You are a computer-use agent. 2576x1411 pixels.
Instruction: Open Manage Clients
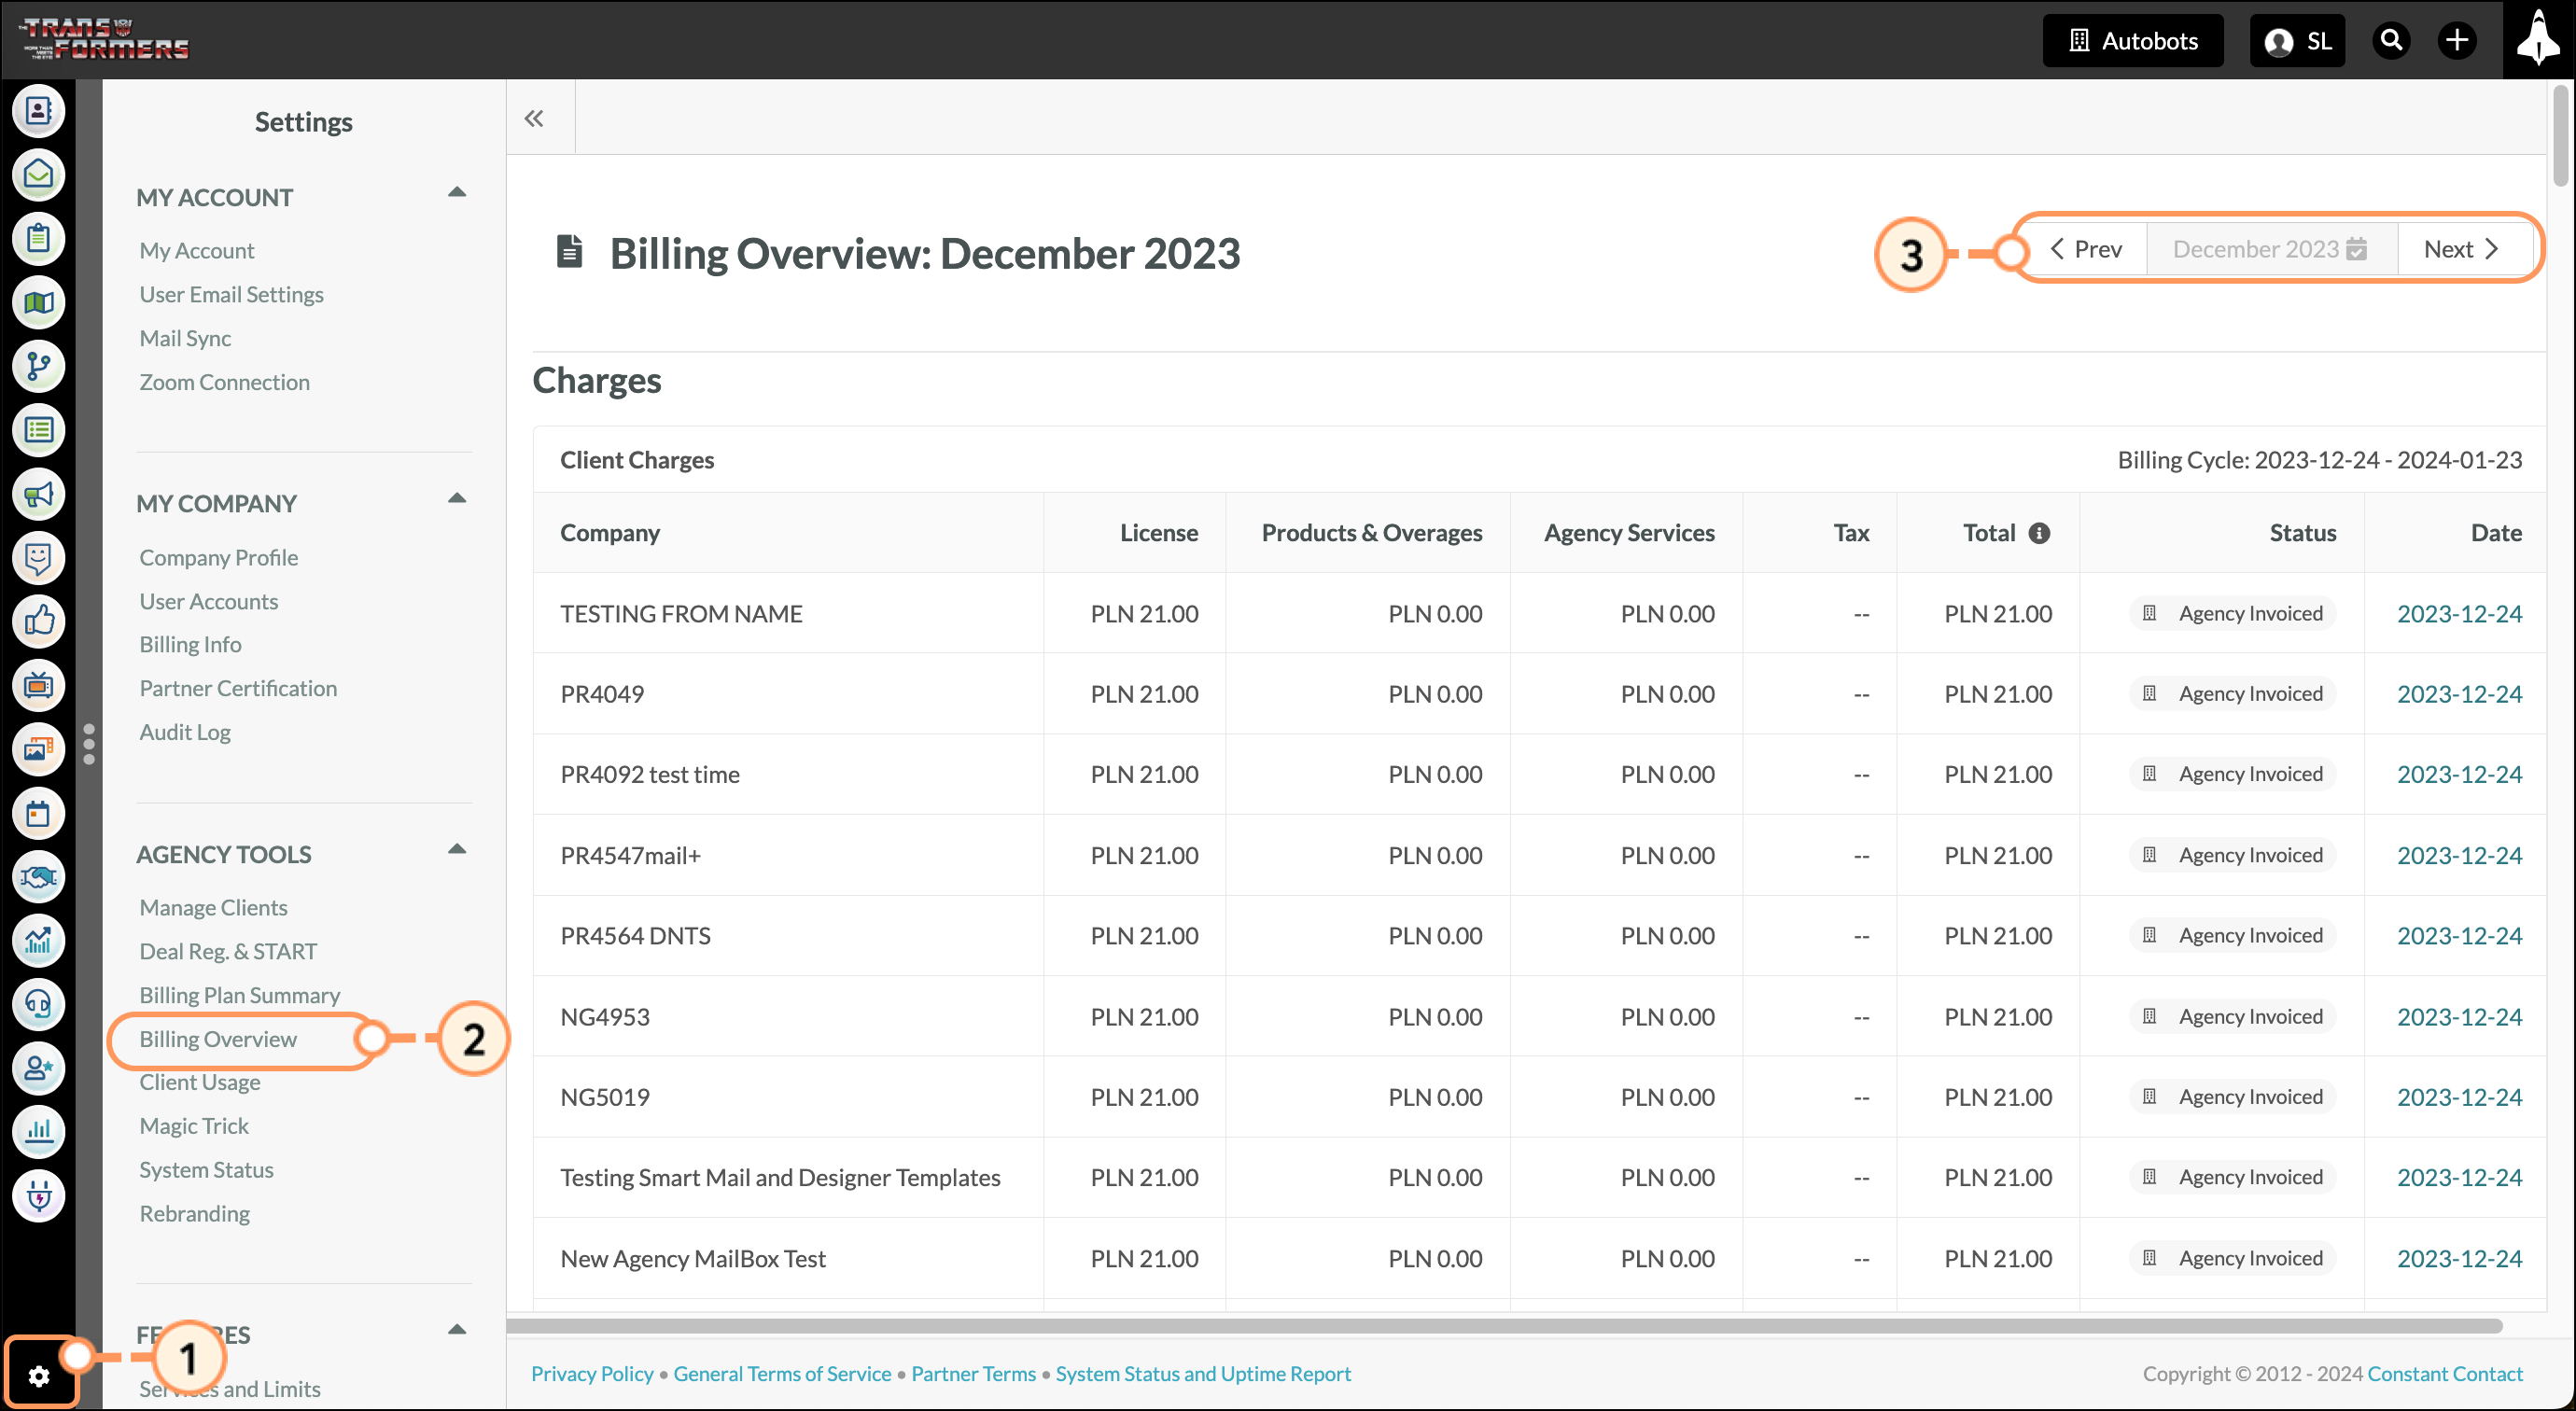click(x=213, y=907)
